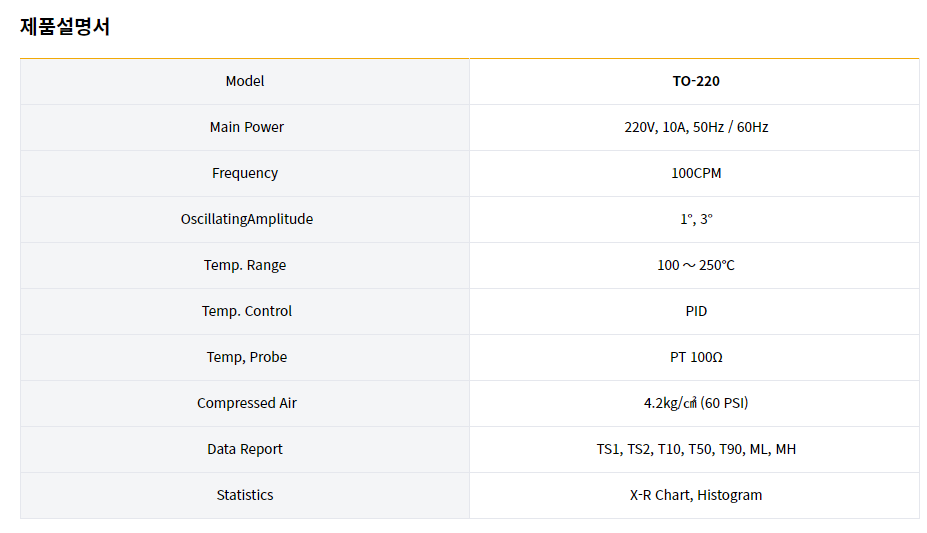Select the PID value cell
The width and height of the screenshot is (927, 533).
tap(696, 311)
